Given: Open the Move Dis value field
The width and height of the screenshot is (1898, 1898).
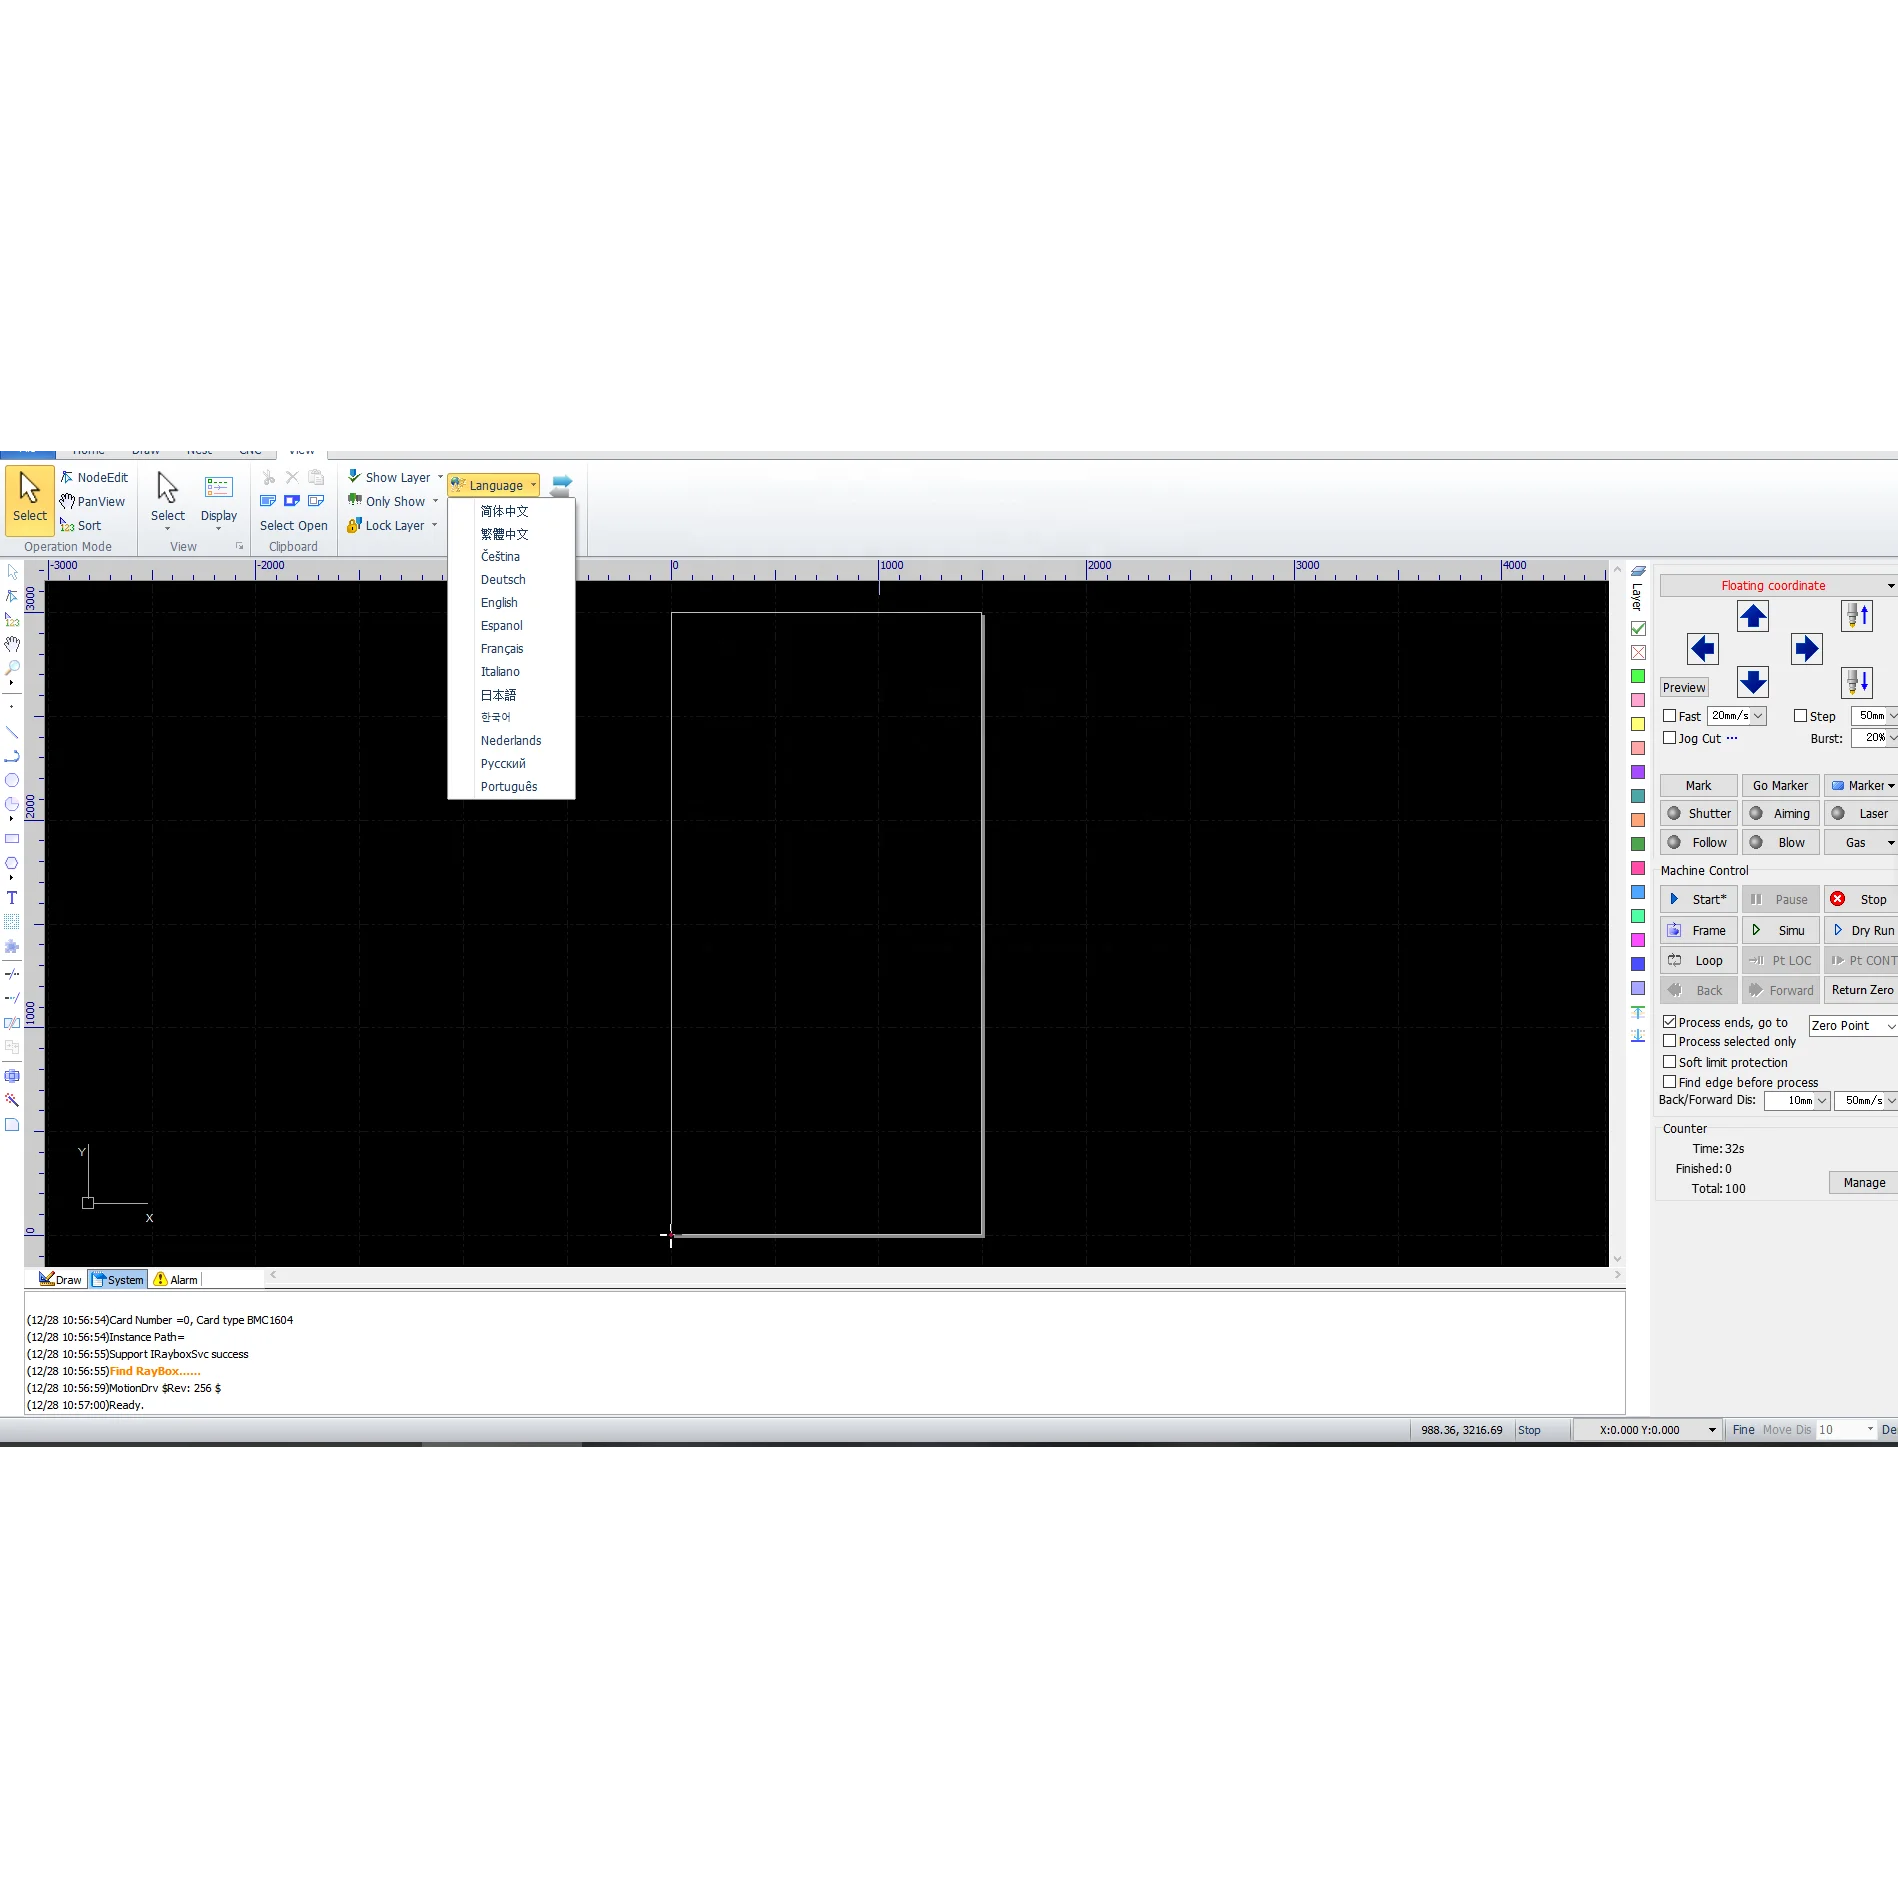Looking at the screenshot, I should pyautogui.click(x=1846, y=1430).
